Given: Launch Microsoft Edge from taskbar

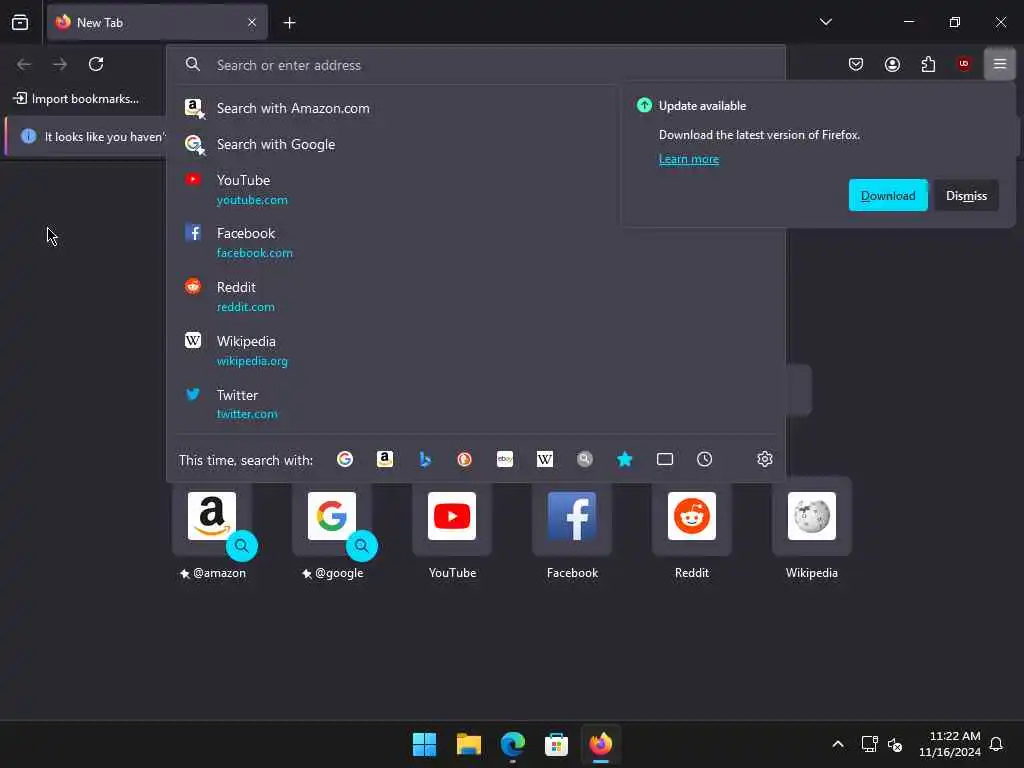Looking at the screenshot, I should pos(513,744).
